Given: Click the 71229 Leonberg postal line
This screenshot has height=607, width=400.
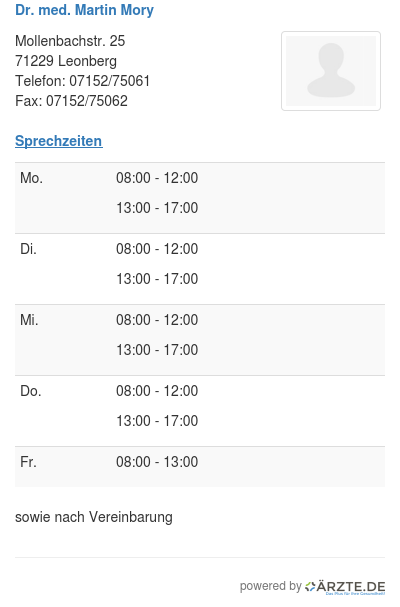Looking at the screenshot, I should (x=66, y=61).
